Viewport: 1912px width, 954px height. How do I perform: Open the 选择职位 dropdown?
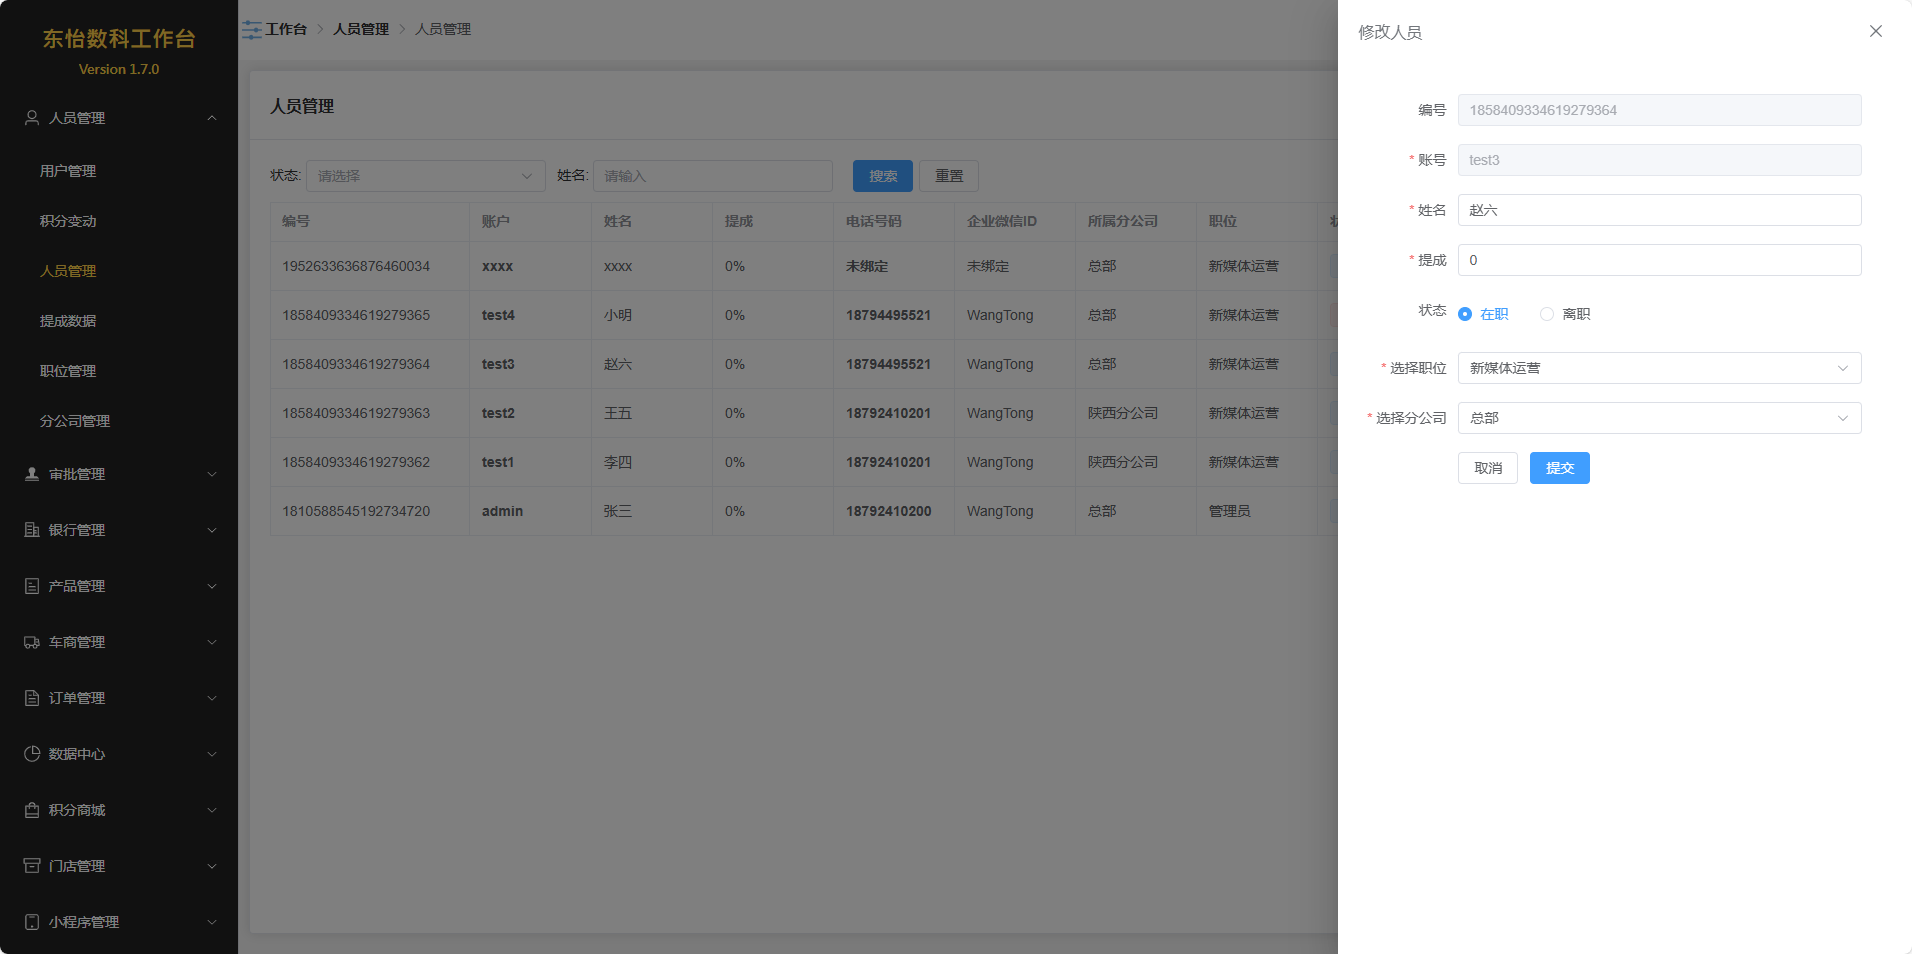(x=1659, y=368)
